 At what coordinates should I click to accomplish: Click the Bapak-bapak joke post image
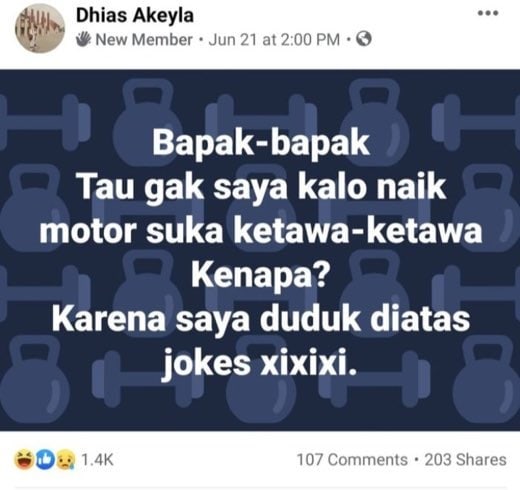click(260, 250)
